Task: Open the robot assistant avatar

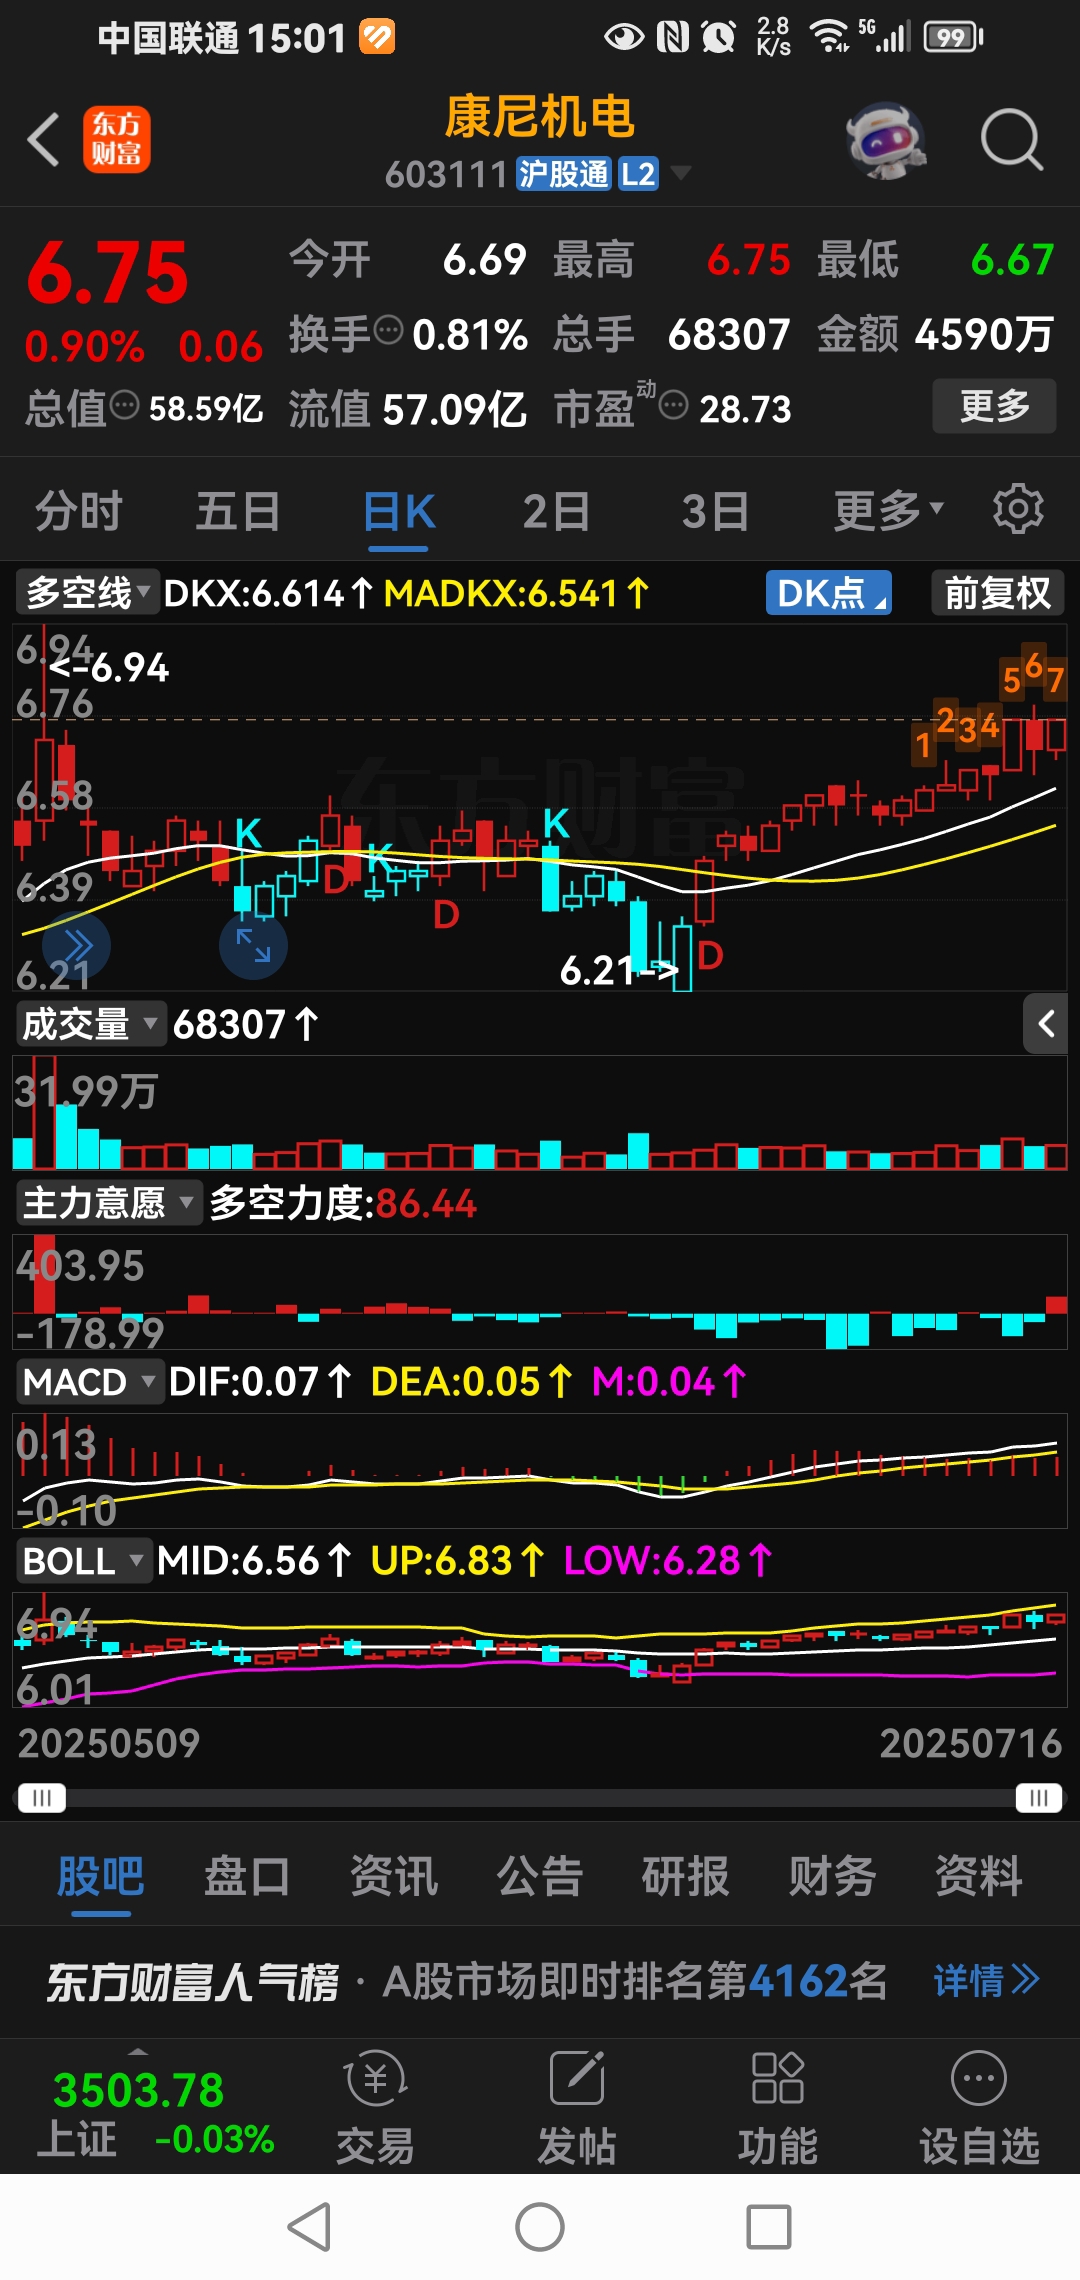Action: pyautogui.click(x=885, y=140)
